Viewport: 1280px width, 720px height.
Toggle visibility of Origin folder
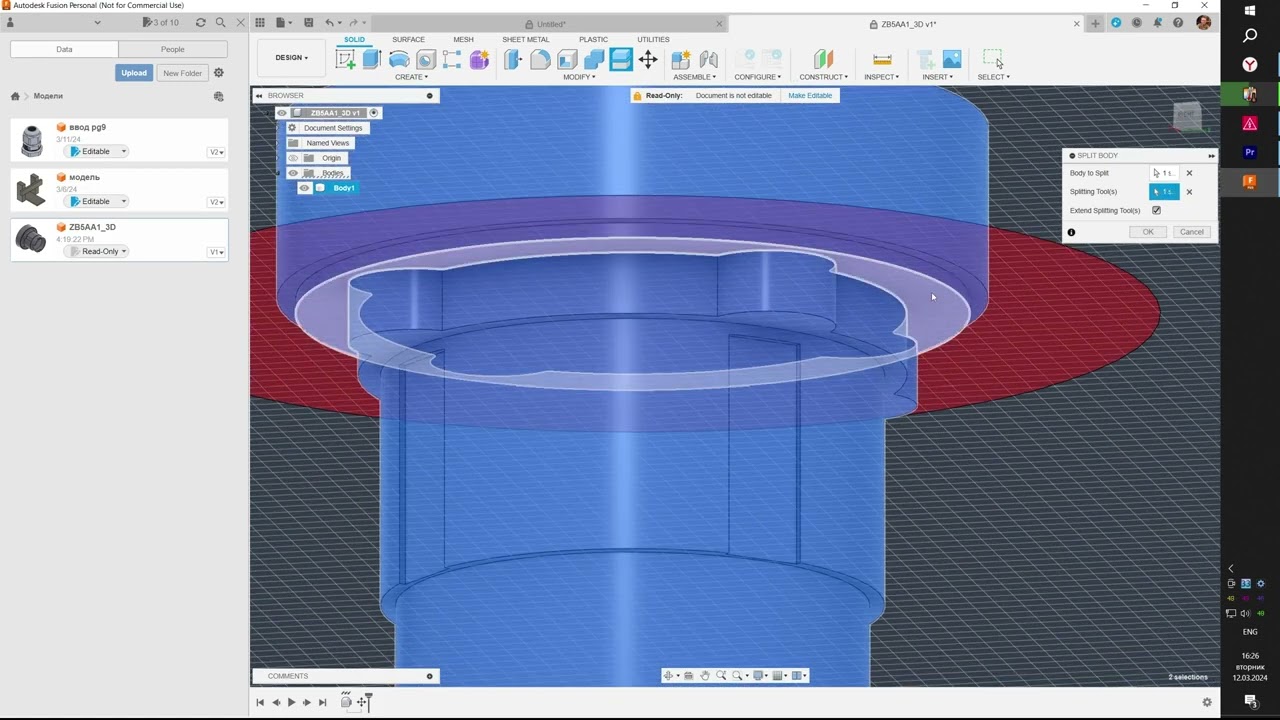293,158
